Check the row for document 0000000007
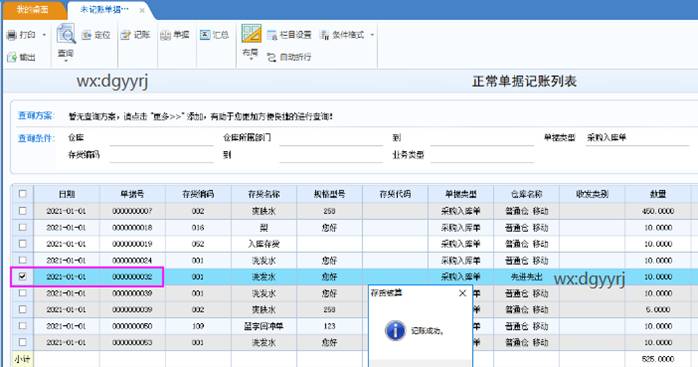This screenshot has height=367, width=698. click(23, 211)
